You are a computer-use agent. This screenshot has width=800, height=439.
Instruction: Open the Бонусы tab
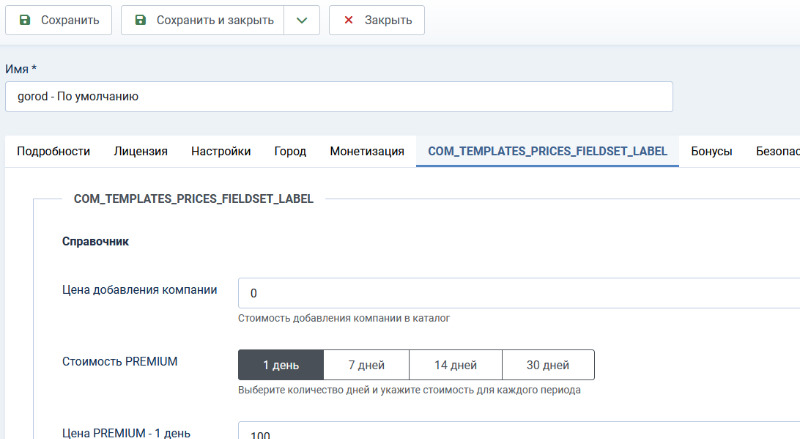point(711,151)
